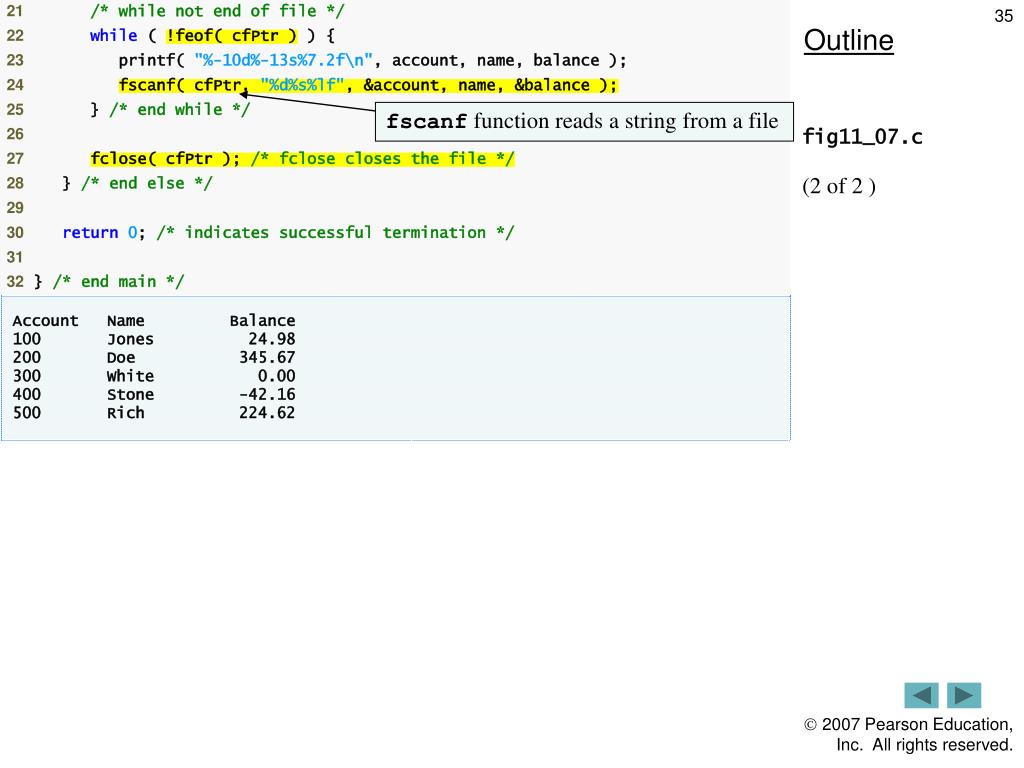Click the -42.16 balance value for Stone
Image resolution: width=1024 pixels, height=768 pixels.
266,395
